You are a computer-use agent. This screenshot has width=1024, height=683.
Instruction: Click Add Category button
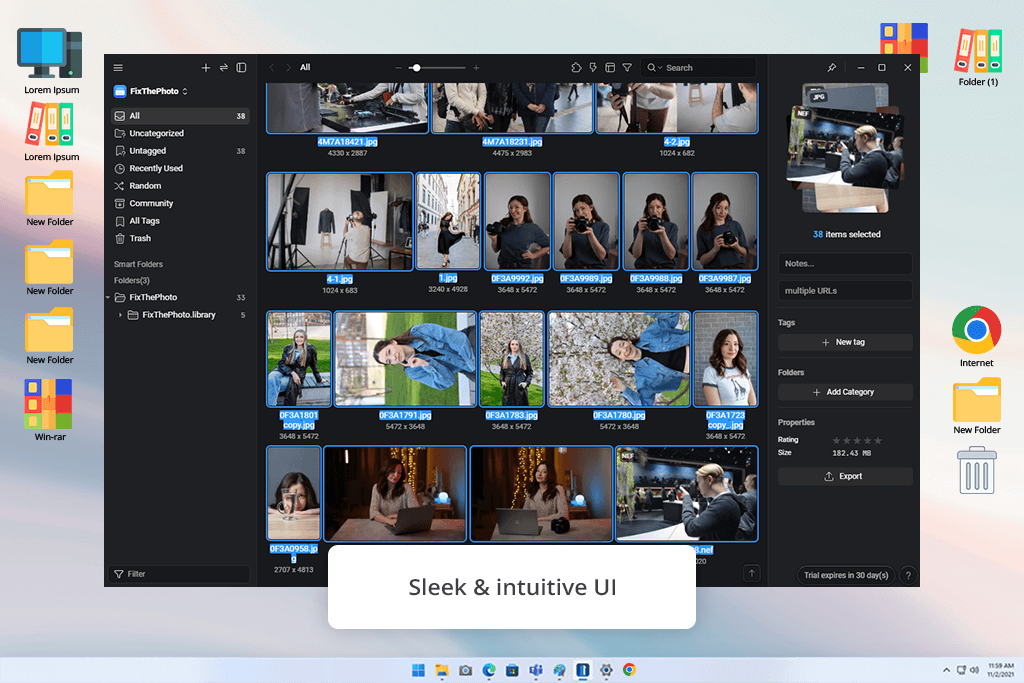click(x=845, y=392)
